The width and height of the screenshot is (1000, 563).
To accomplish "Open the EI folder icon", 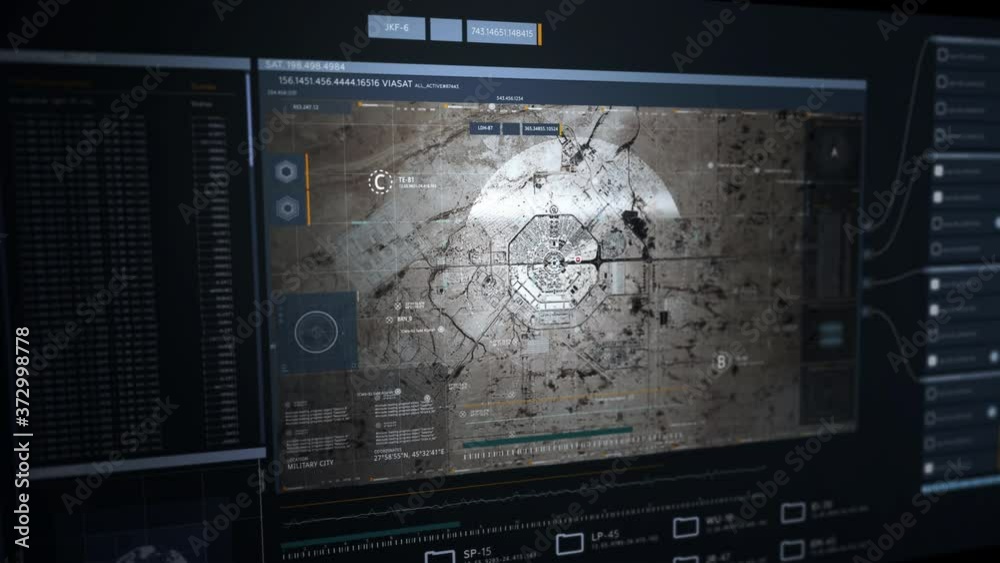I will pyautogui.click(x=793, y=512).
